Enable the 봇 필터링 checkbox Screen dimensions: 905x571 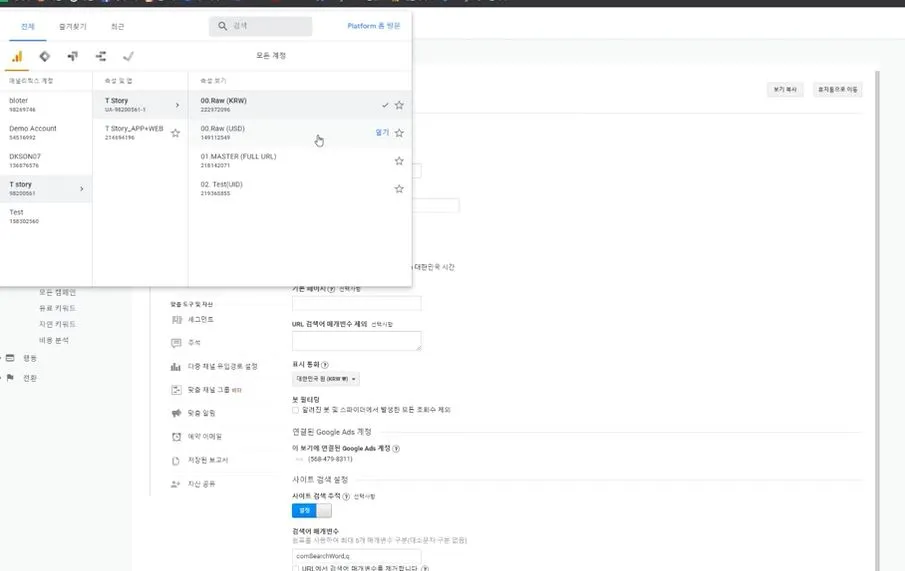coord(296,410)
